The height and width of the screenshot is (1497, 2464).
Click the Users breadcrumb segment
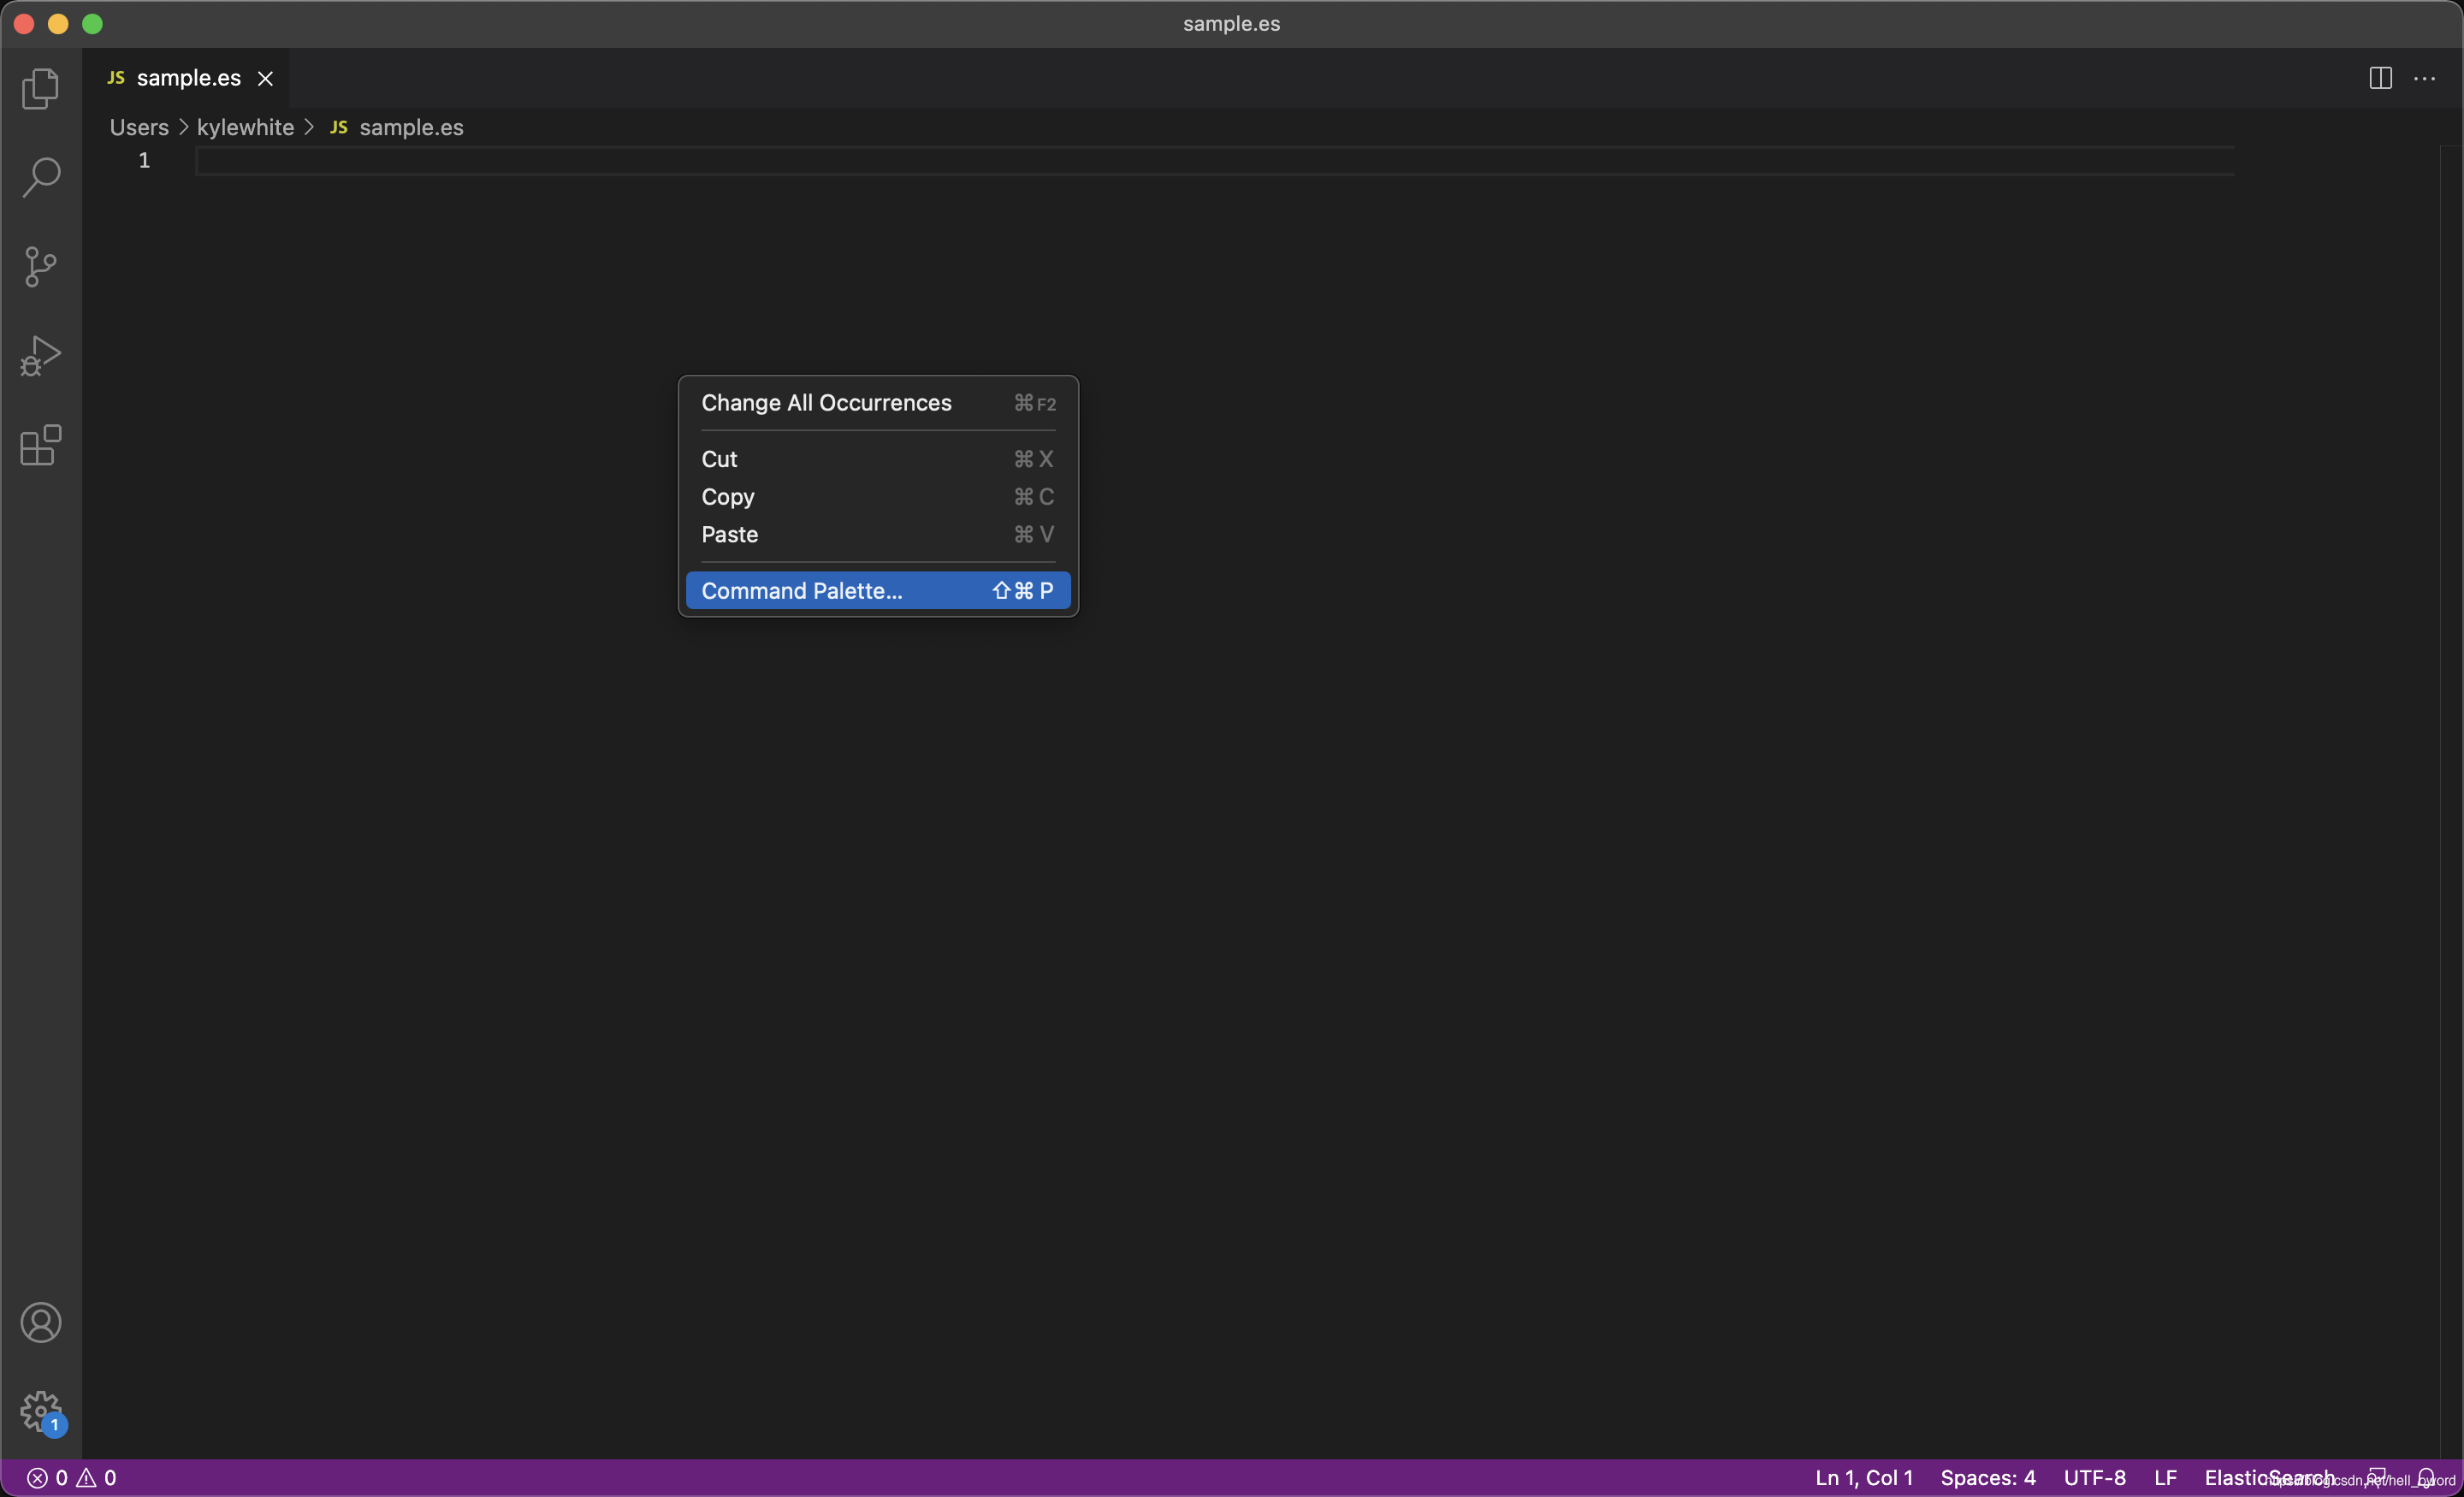click(139, 127)
